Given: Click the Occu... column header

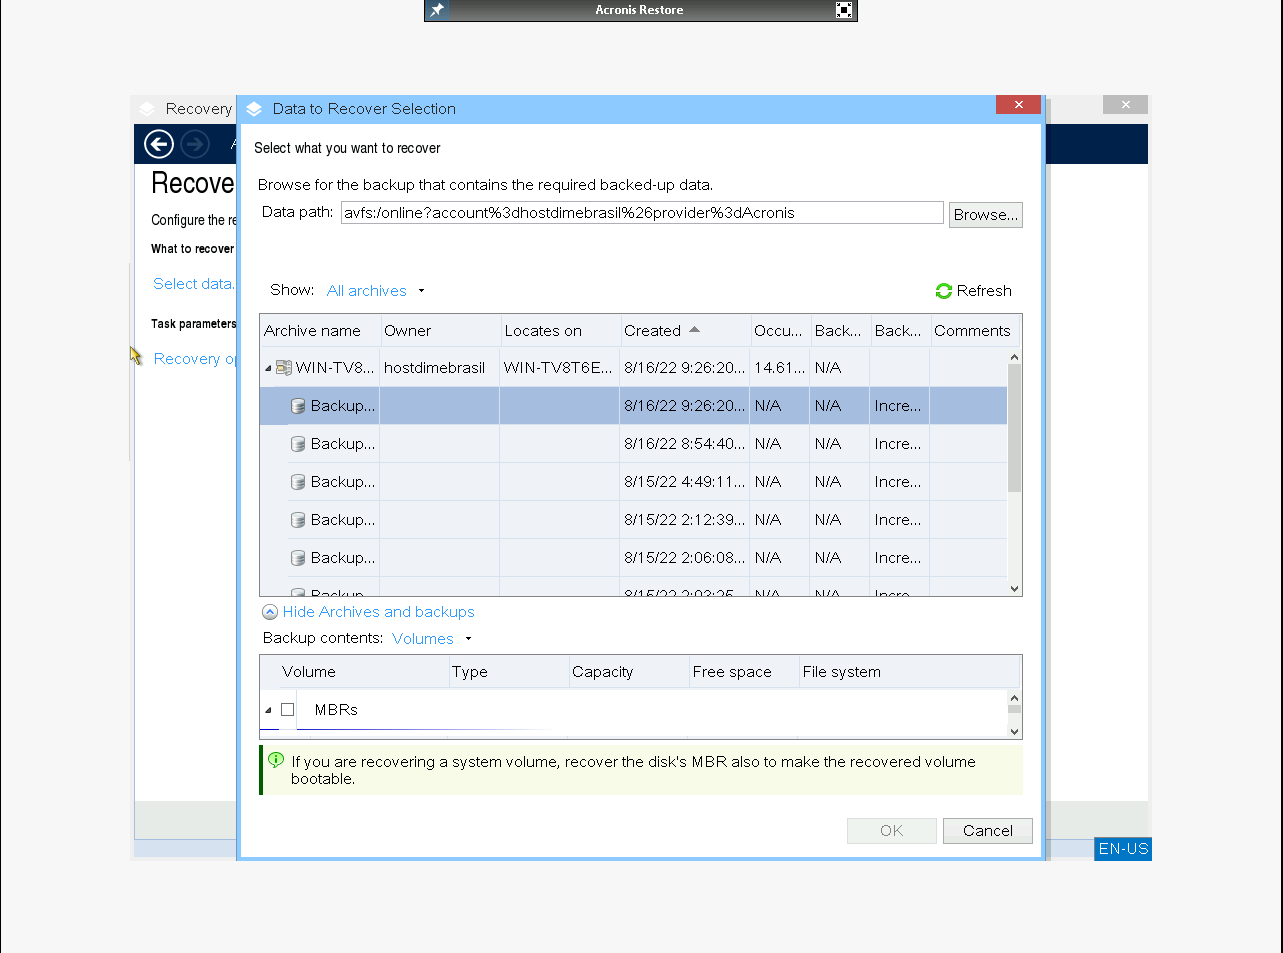Looking at the screenshot, I should [780, 331].
